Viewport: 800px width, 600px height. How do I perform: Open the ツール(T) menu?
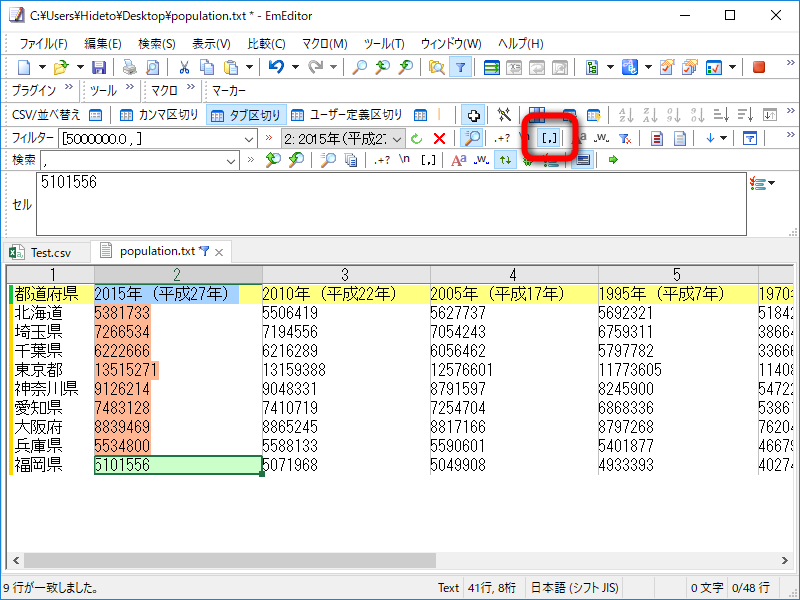pos(384,44)
